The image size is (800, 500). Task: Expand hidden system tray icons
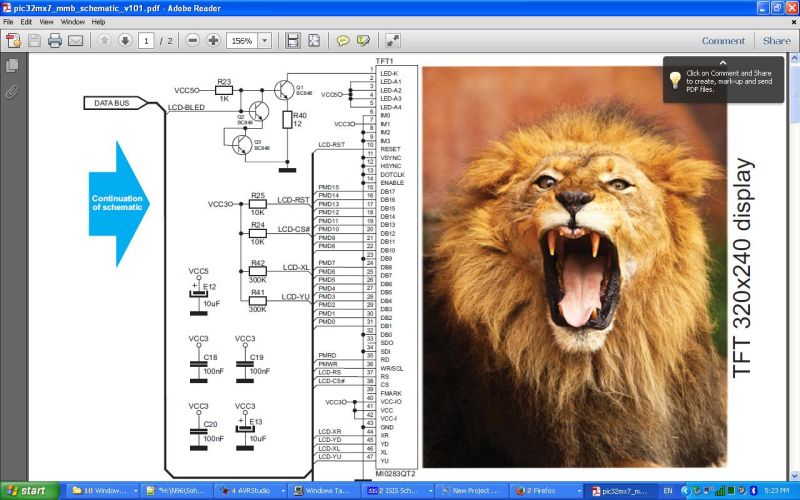[686, 491]
